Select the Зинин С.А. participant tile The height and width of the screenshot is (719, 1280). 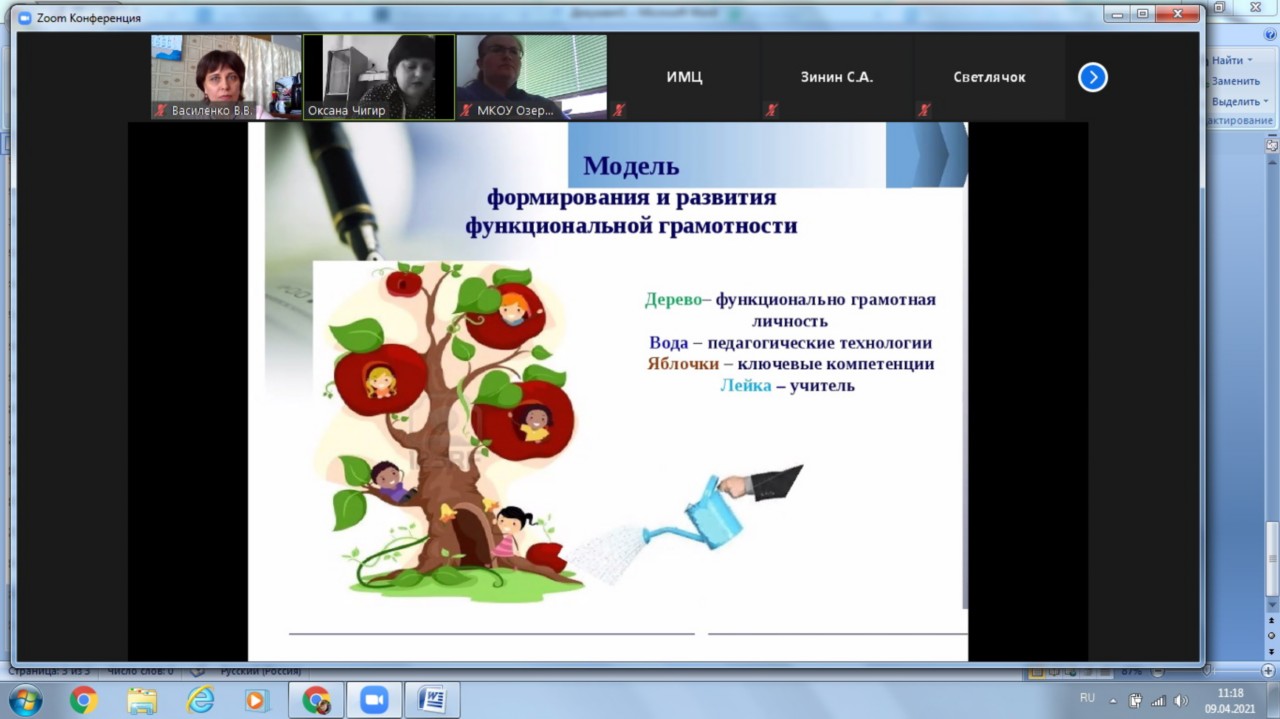836,77
